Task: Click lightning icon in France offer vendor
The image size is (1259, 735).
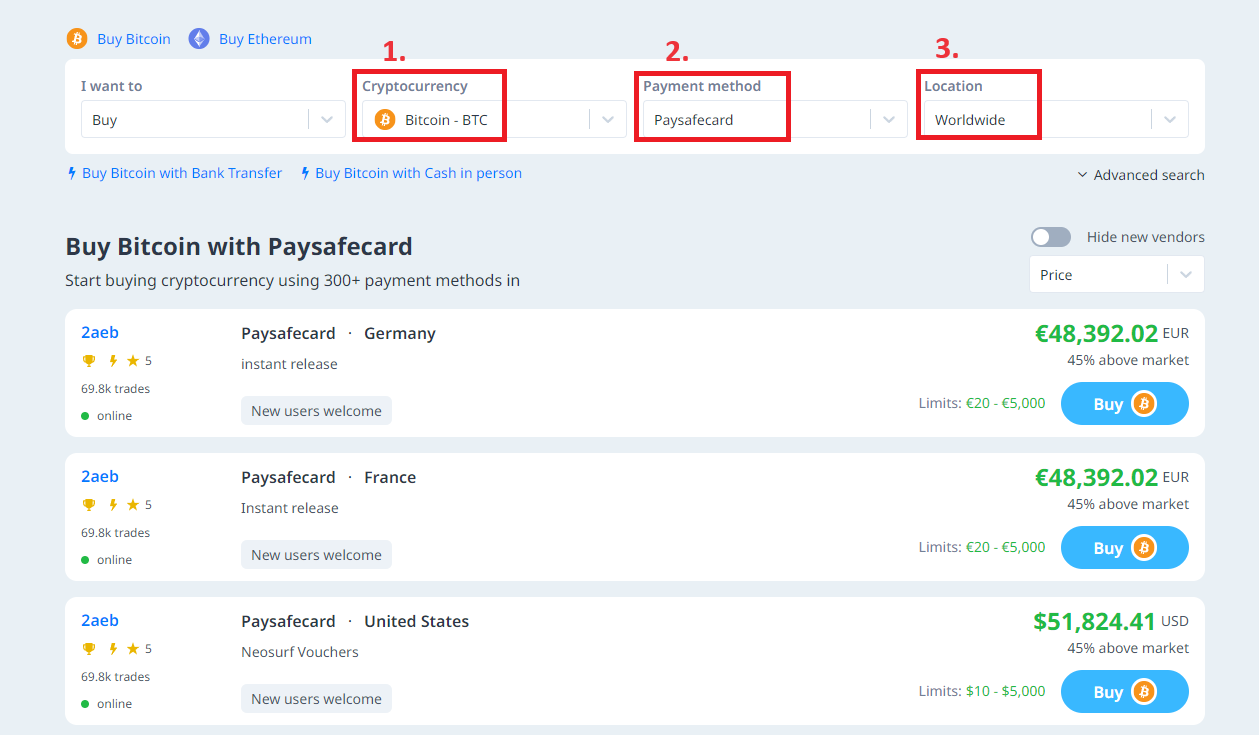Action: point(113,505)
